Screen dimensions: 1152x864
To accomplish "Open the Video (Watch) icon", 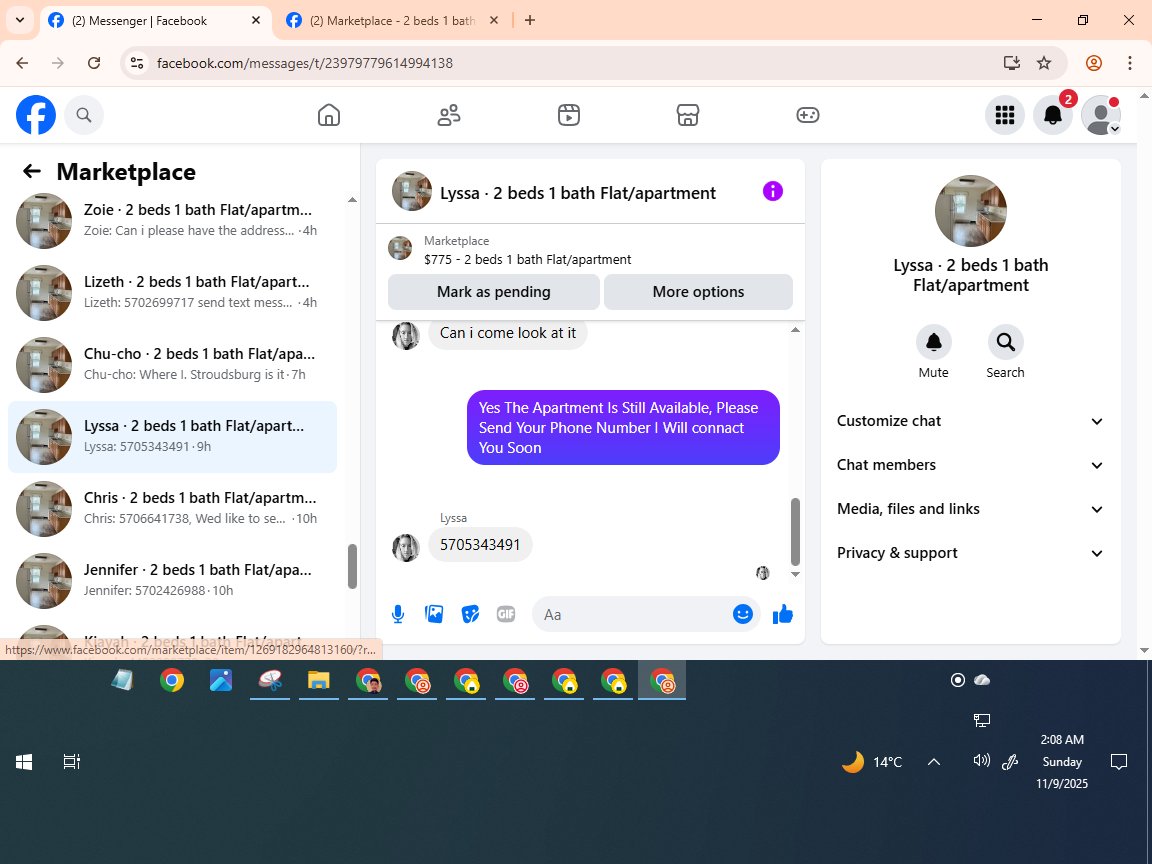I will point(569,115).
